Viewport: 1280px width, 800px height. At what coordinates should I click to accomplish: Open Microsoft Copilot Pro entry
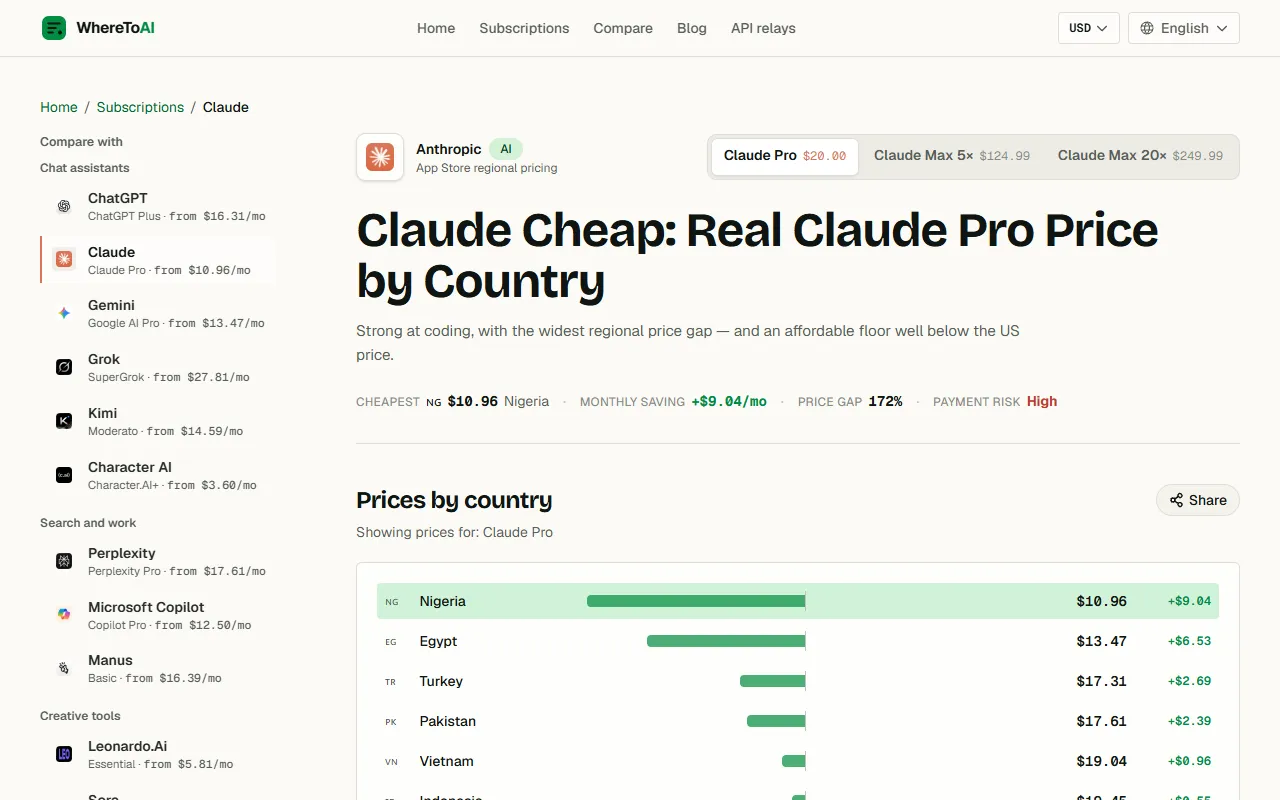point(158,615)
